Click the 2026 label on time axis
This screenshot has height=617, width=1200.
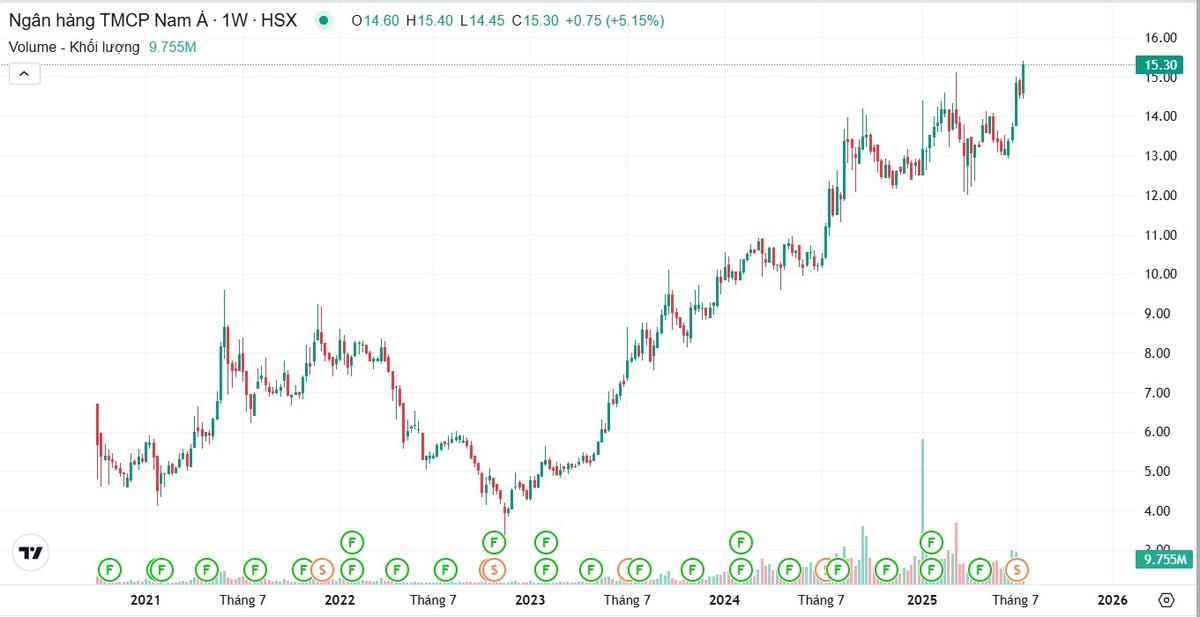tap(1111, 600)
